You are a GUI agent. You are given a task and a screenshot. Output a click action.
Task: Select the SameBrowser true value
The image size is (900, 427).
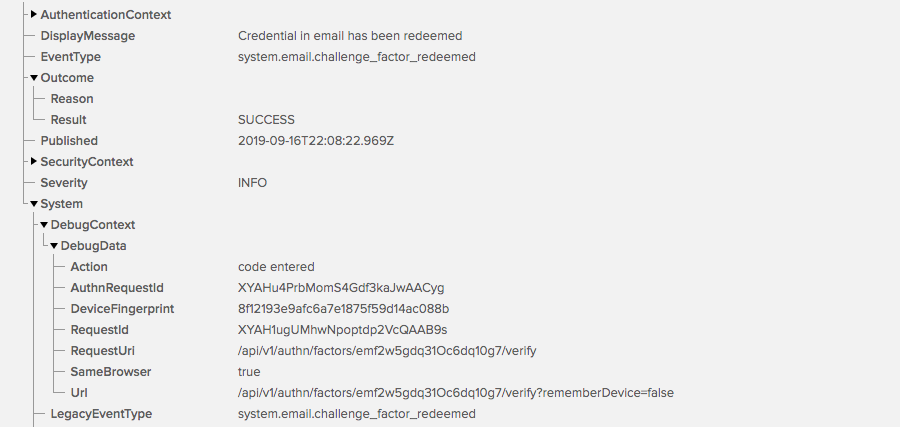click(x=249, y=372)
